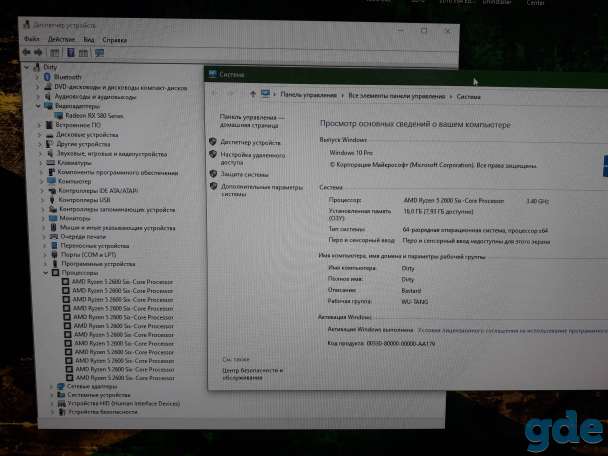This screenshot has width=608, height=456.
Task: Click the up-arrow icon in the Система window
Action: 253,93
